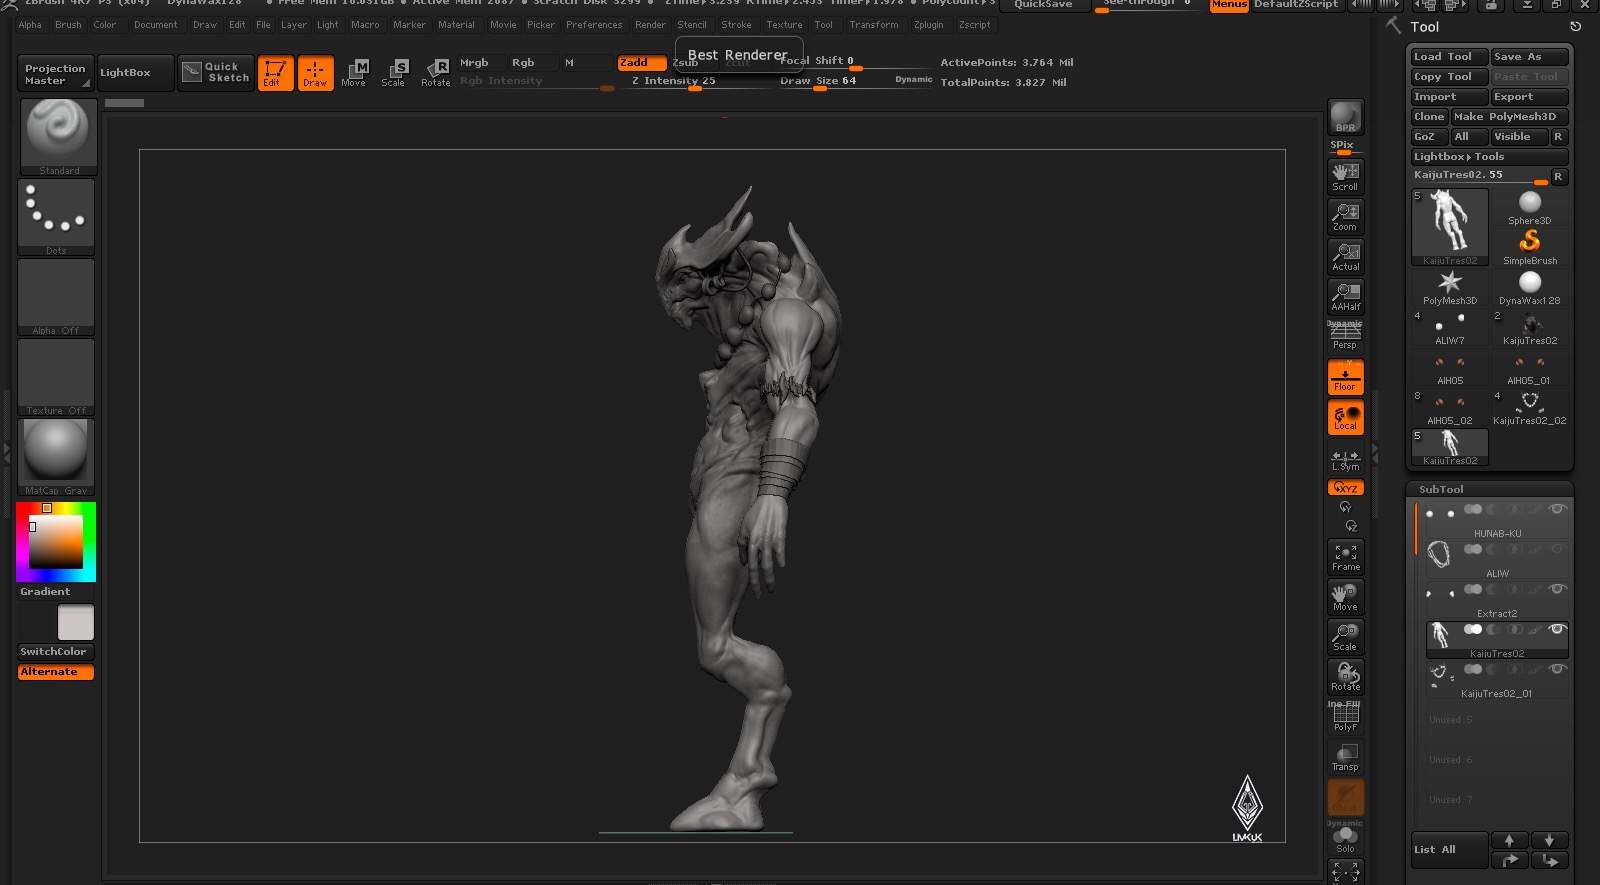This screenshot has height=885, width=1600.
Task: Toggle the Ghost transparency icon
Action: click(1345, 797)
